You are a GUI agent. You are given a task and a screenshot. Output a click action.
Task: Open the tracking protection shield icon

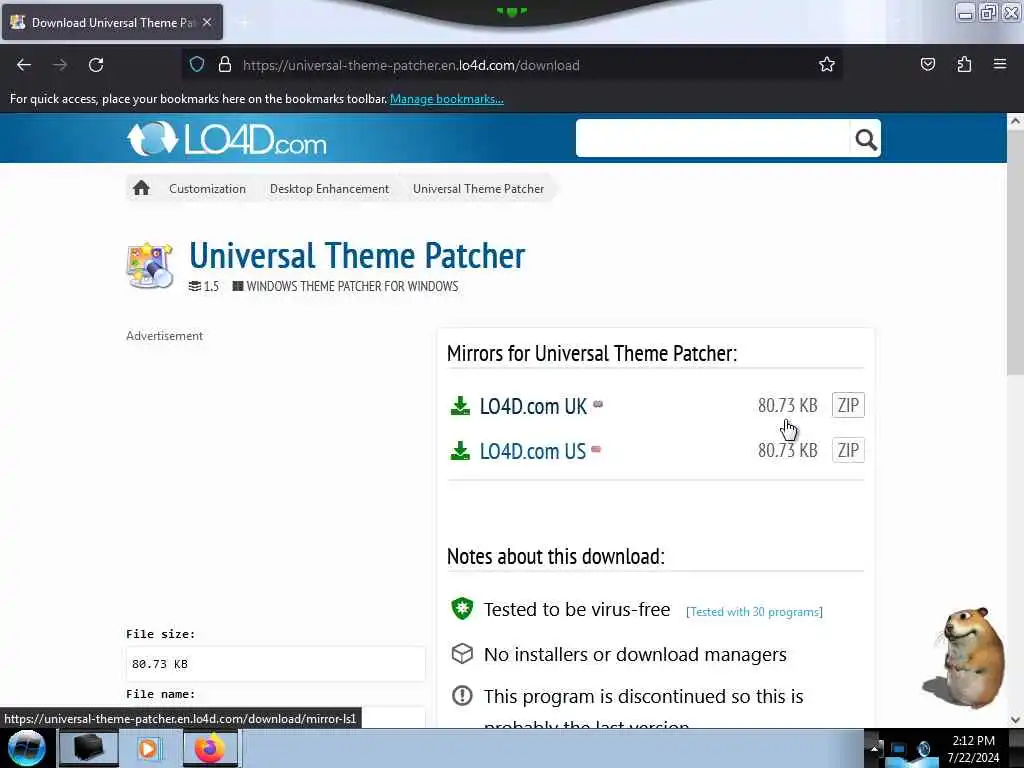tap(197, 64)
